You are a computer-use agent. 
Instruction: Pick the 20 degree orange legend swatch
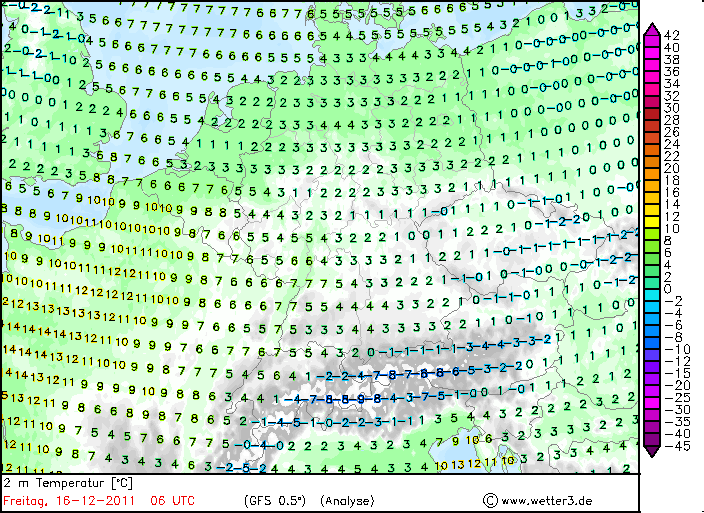(x=651, y=168)
